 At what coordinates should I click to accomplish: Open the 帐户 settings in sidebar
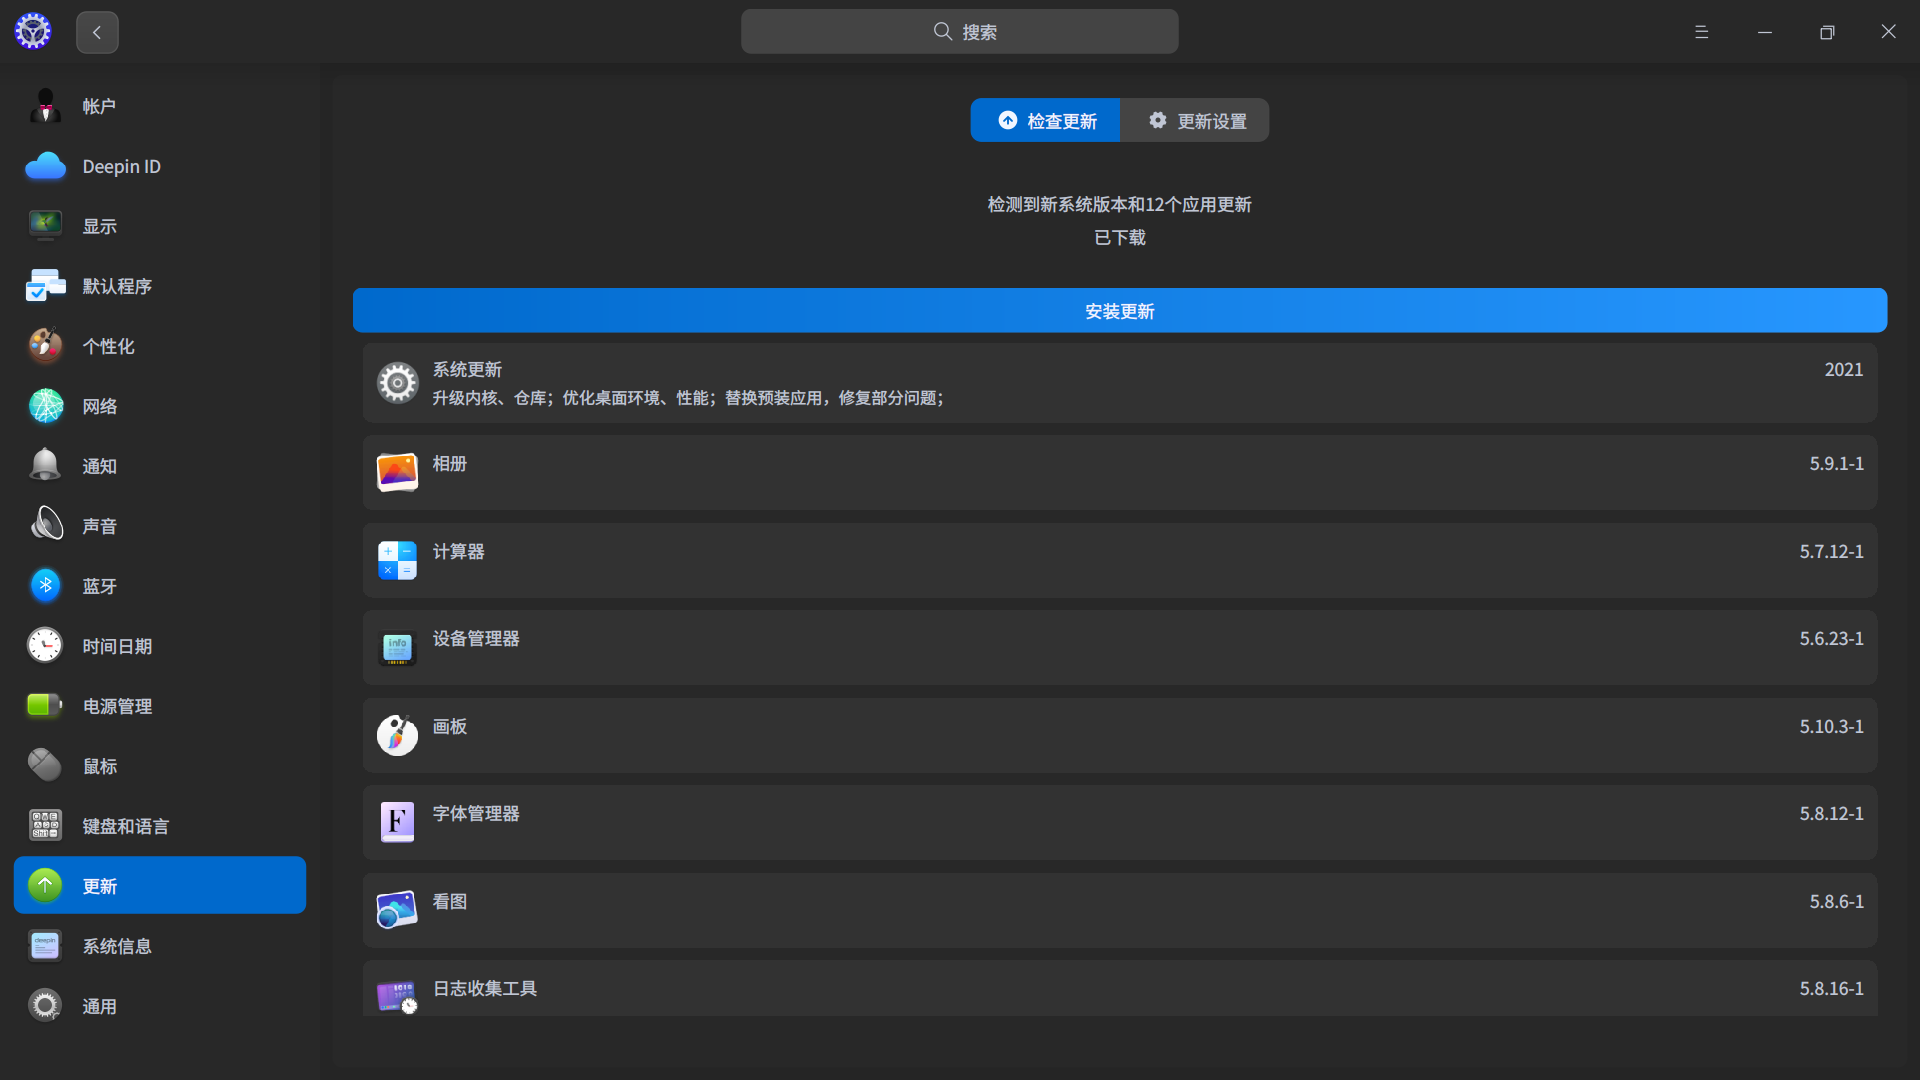pos(98,106)
